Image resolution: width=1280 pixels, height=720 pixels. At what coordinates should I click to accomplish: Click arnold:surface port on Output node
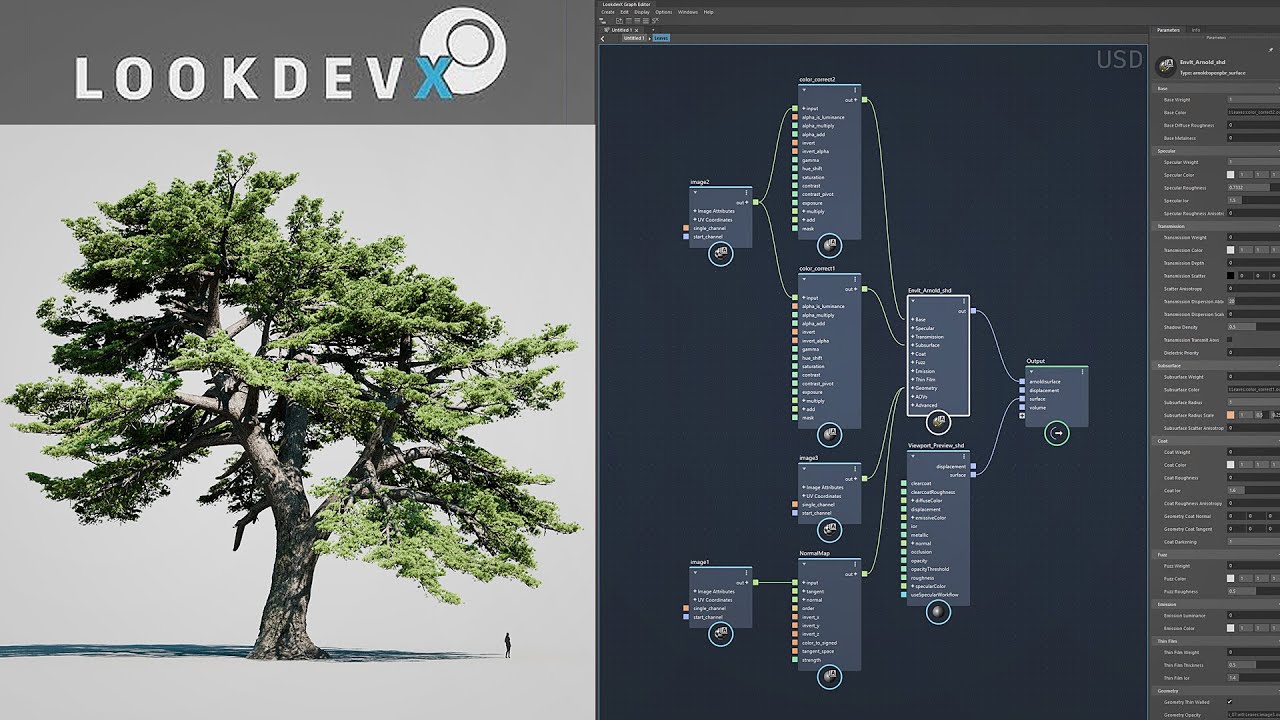pos(1022,381)
